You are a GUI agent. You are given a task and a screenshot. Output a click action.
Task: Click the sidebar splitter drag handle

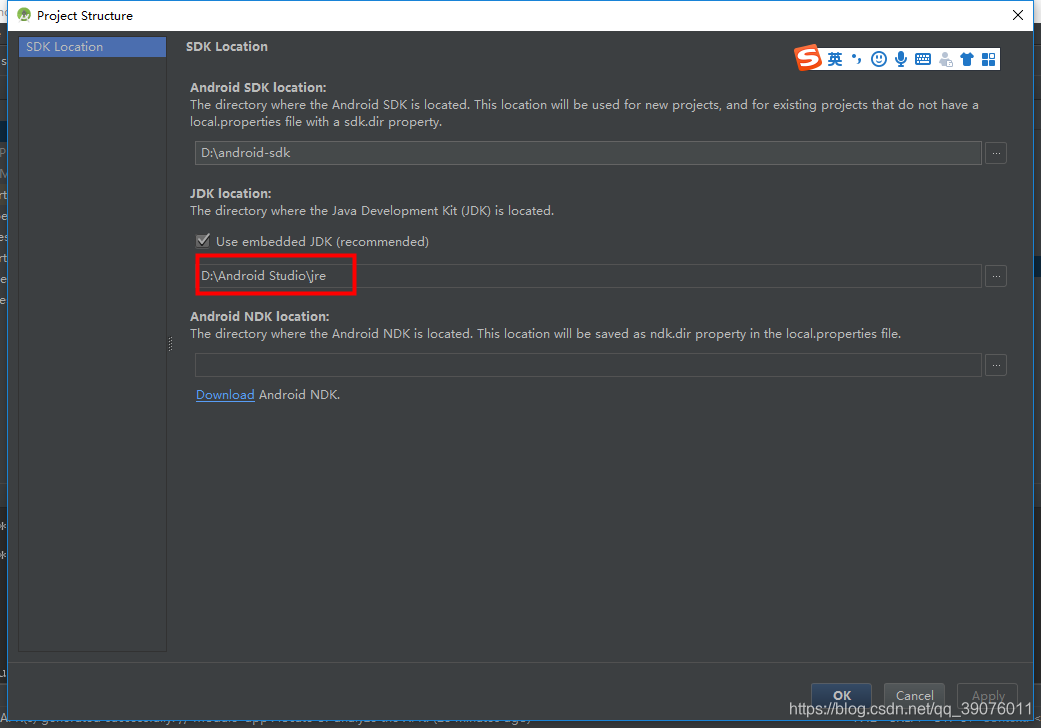pyautogui.click(x=171, y=343)
